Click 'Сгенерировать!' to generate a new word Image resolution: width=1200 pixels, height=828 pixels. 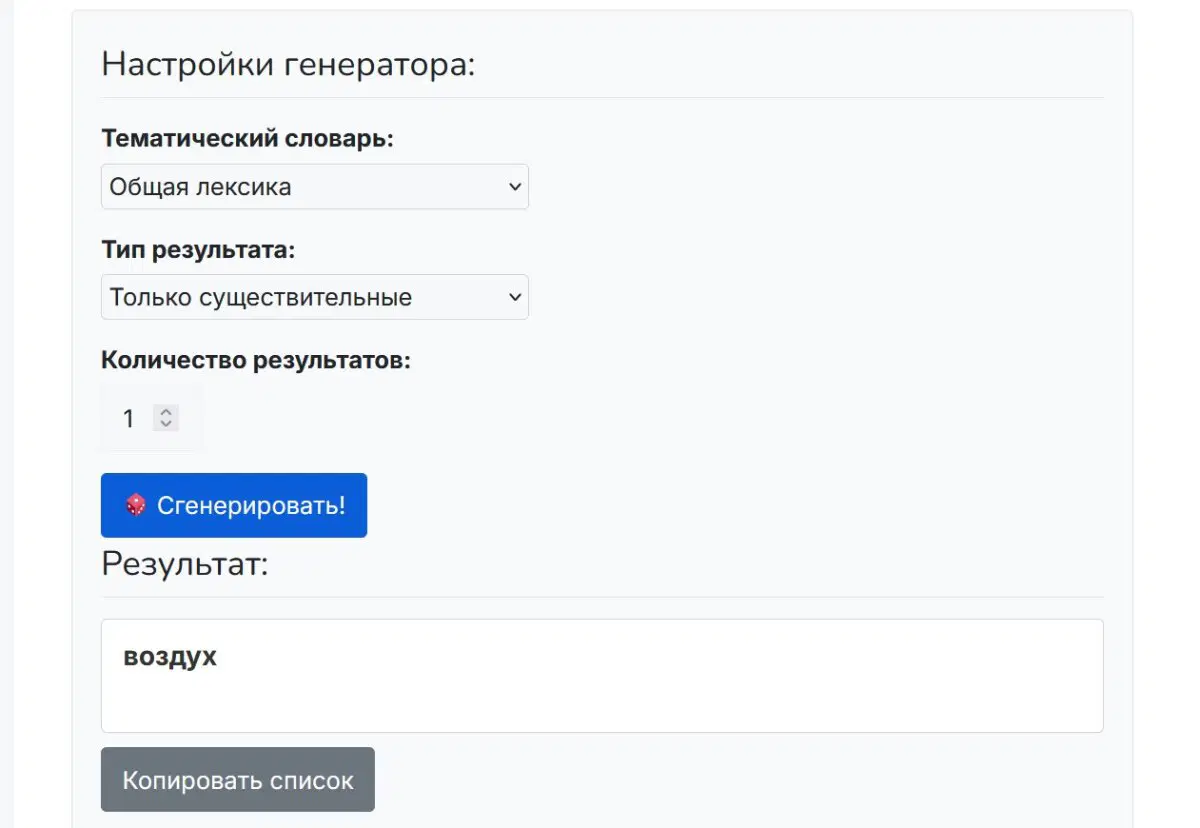(x=233, y=505)
